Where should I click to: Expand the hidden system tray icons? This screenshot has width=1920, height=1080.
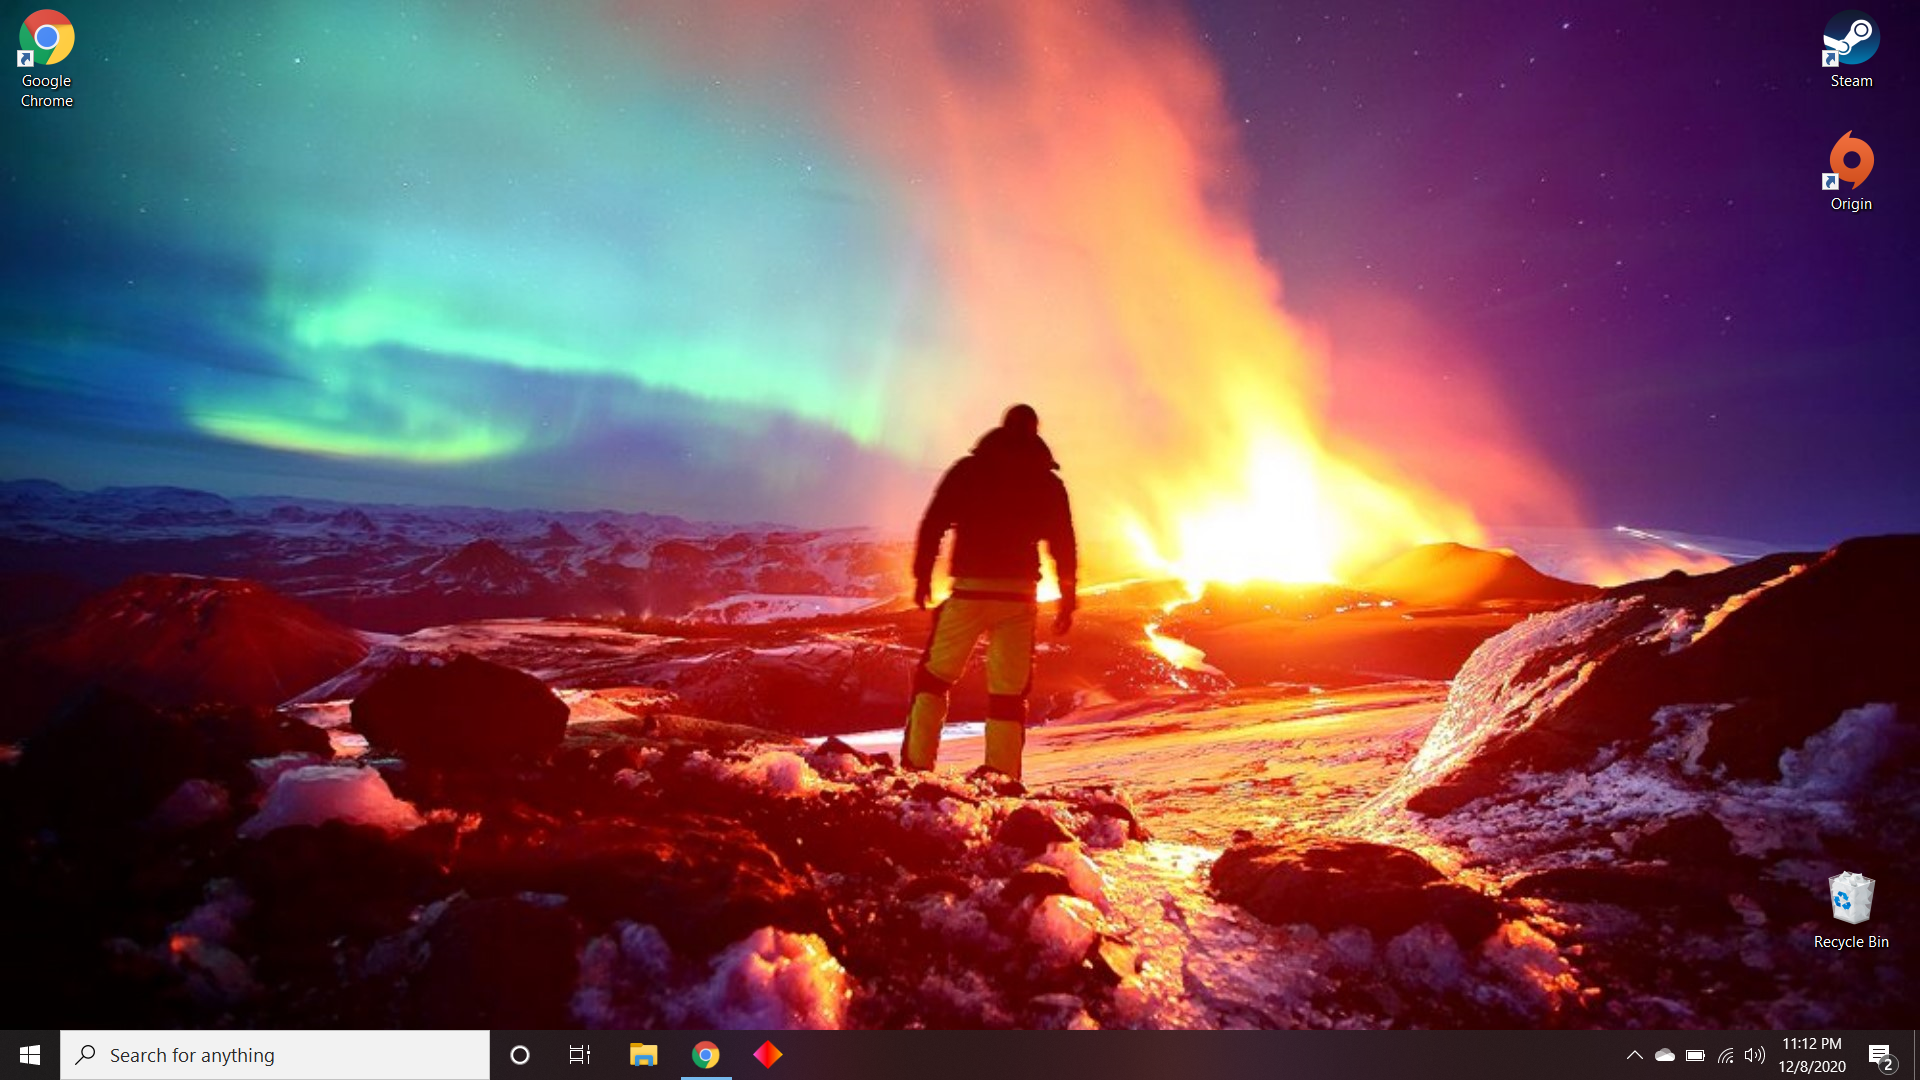tap(1635, 1055)
